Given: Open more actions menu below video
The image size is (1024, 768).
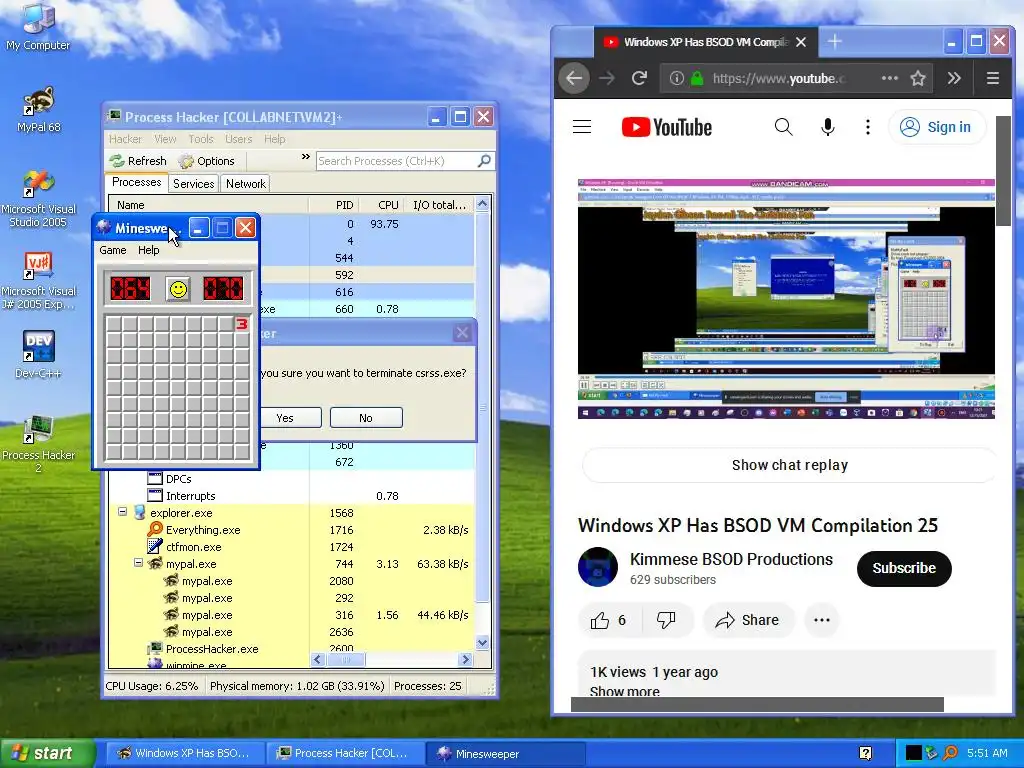Looking at the screenshot, I should click(x=822, y=620).
